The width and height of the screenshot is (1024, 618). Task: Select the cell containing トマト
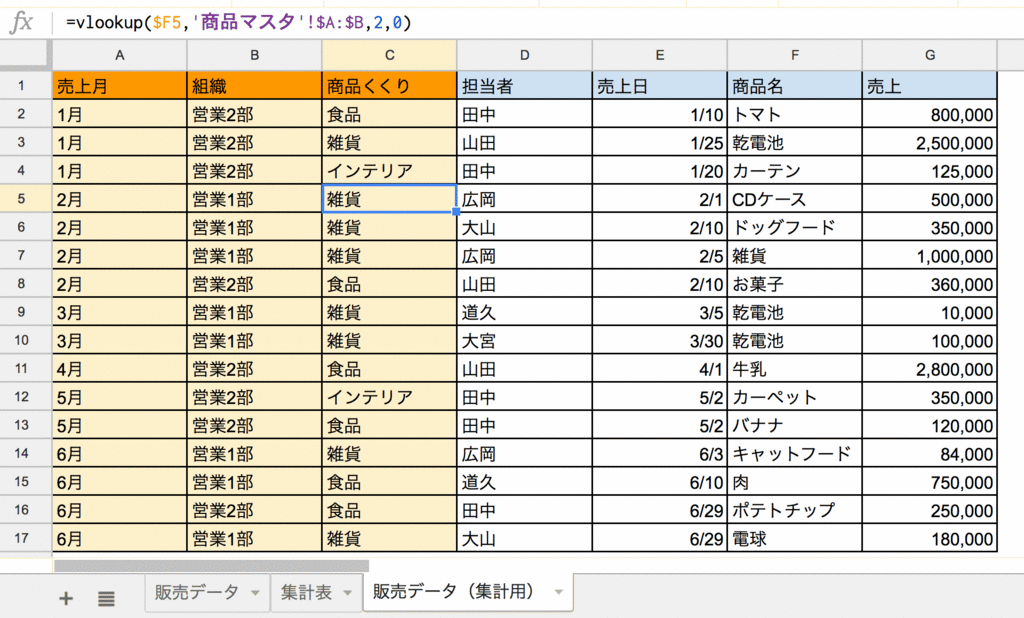coord(793,114)
